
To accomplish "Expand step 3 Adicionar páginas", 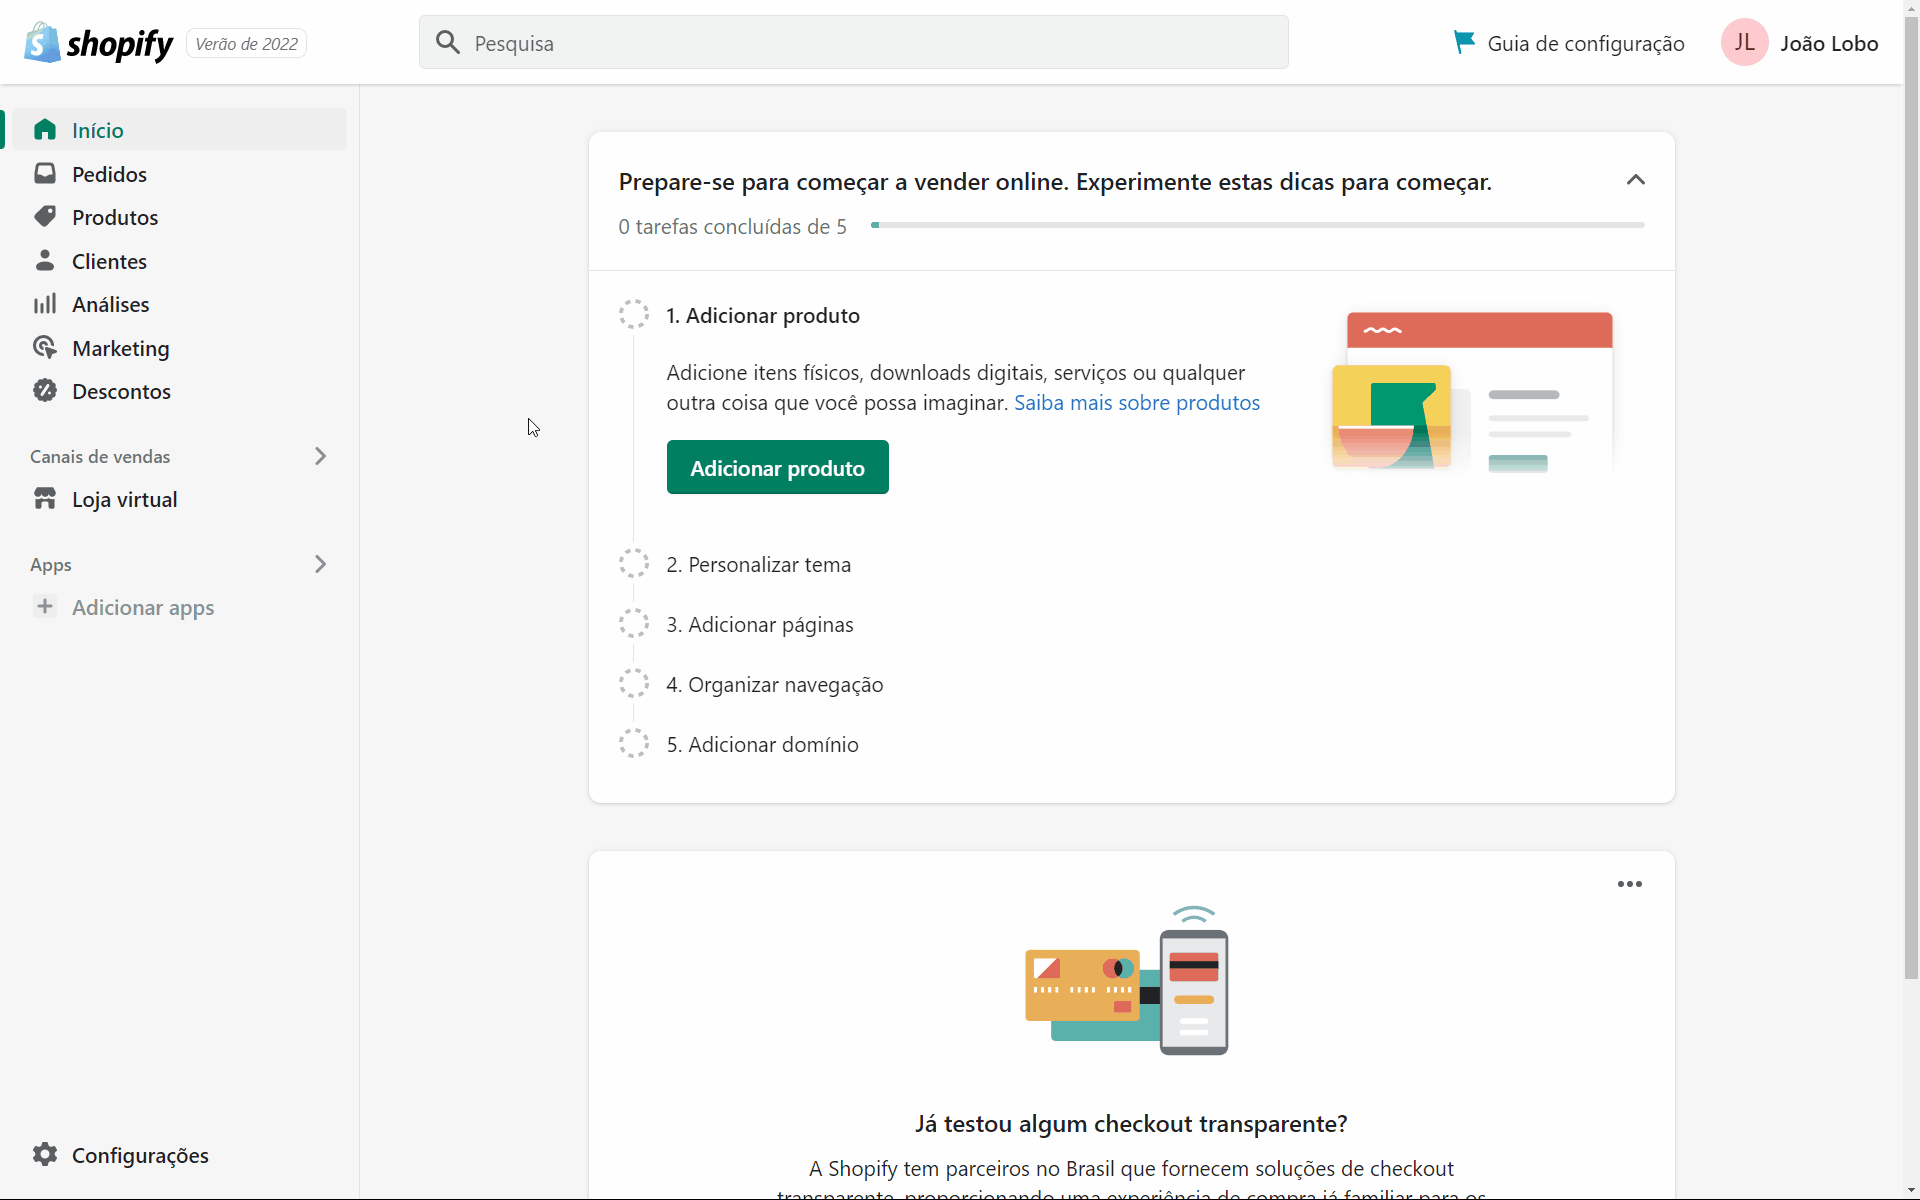I will [760, 624].
